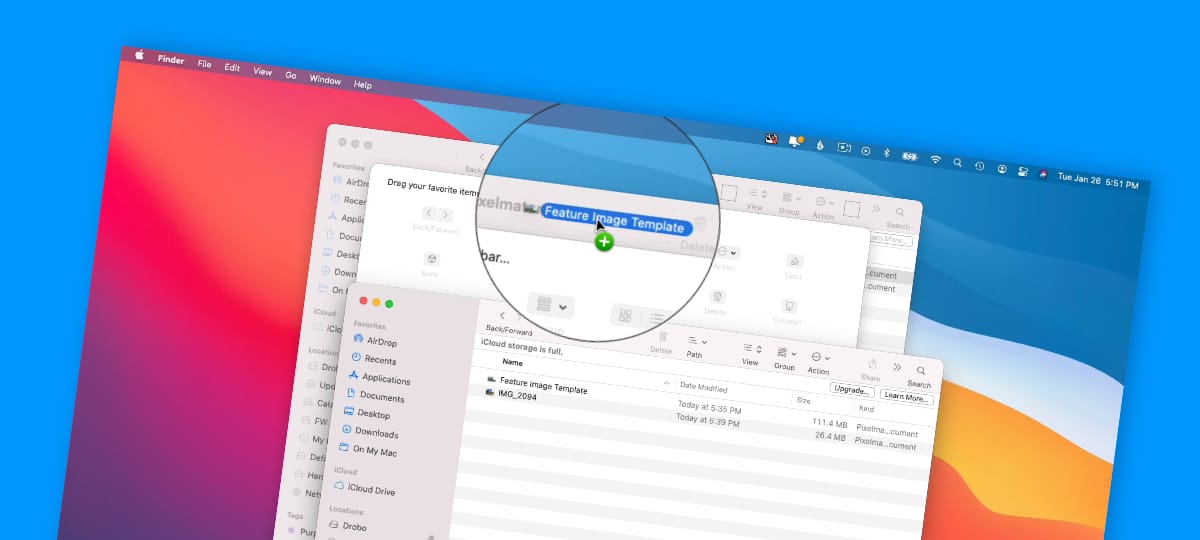Show more toolbar items via chevrons
This screenshot has height=540, width=1200.
897,367
